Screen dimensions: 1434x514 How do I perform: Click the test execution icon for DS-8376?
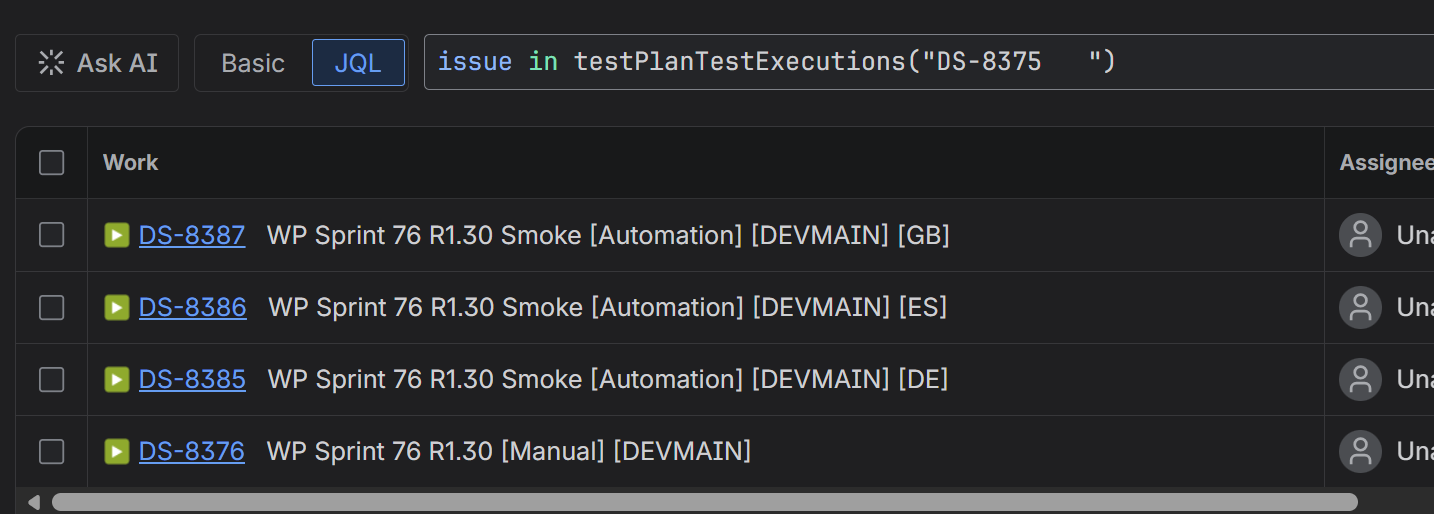coord(117,451)
